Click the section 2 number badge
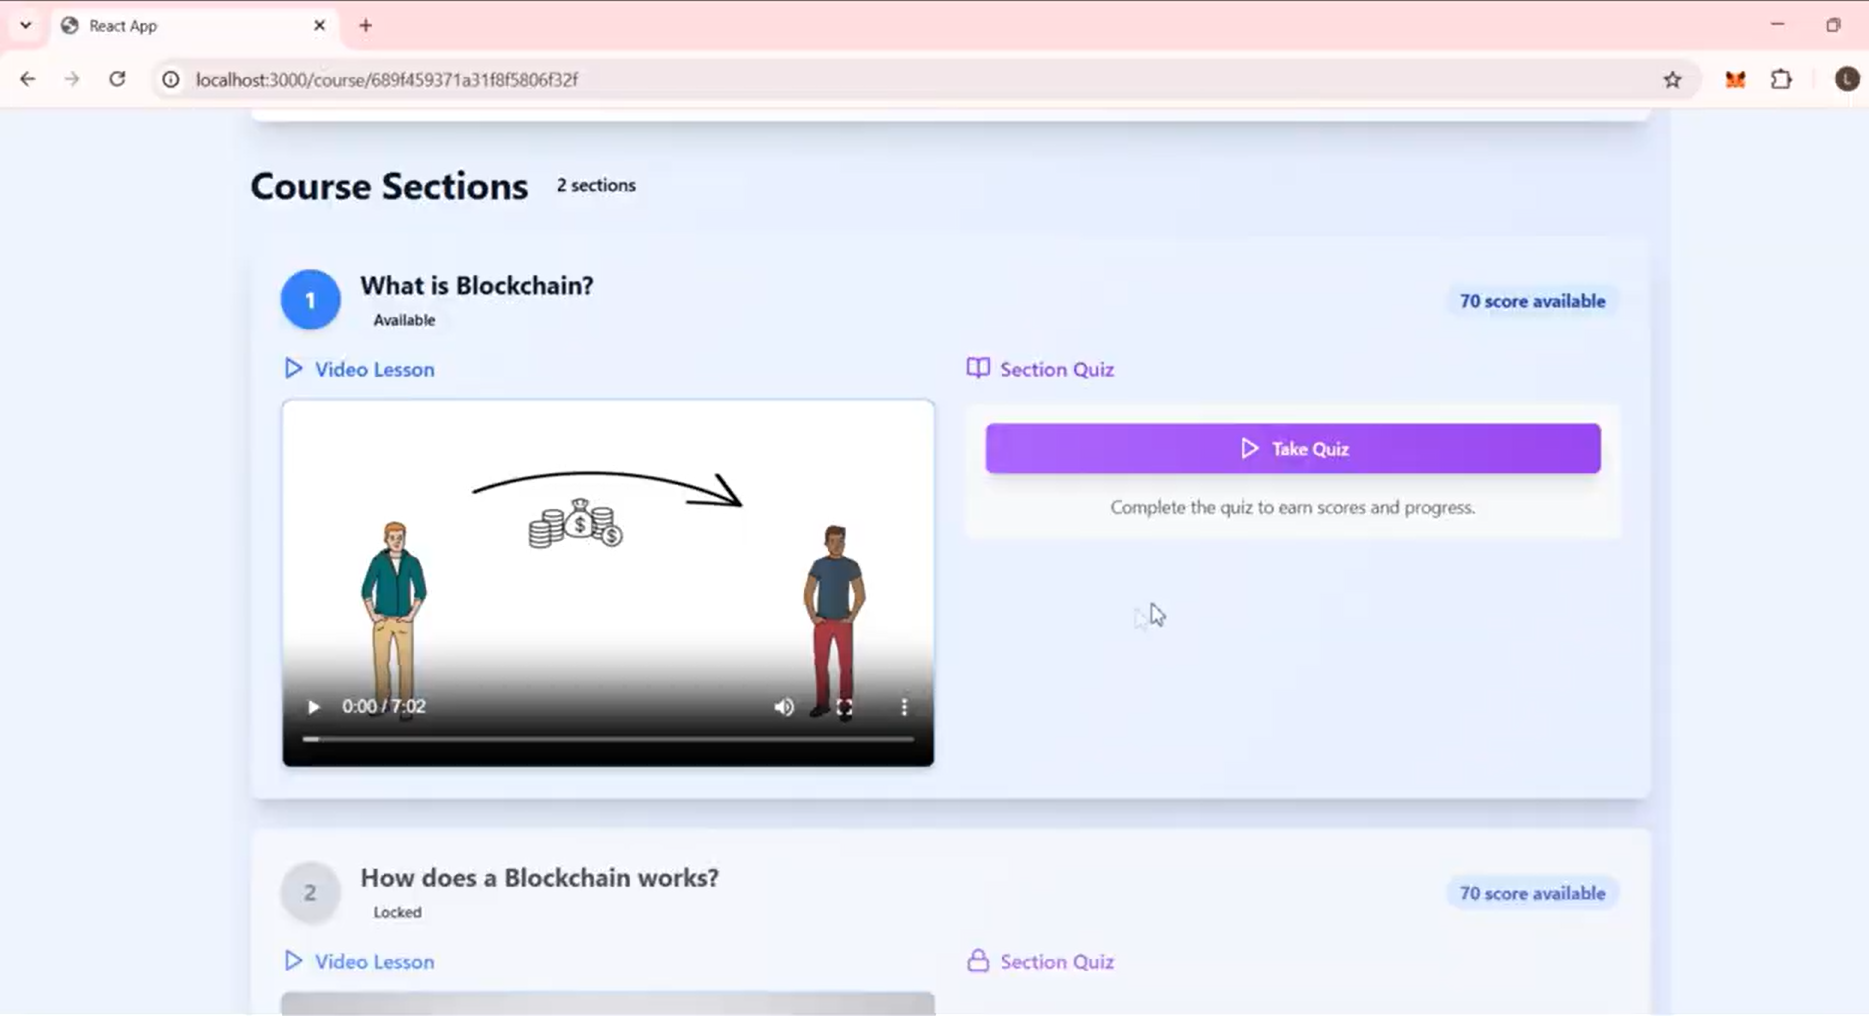Viewport: 1869px width, 1016px height. [x=310, y=892]
